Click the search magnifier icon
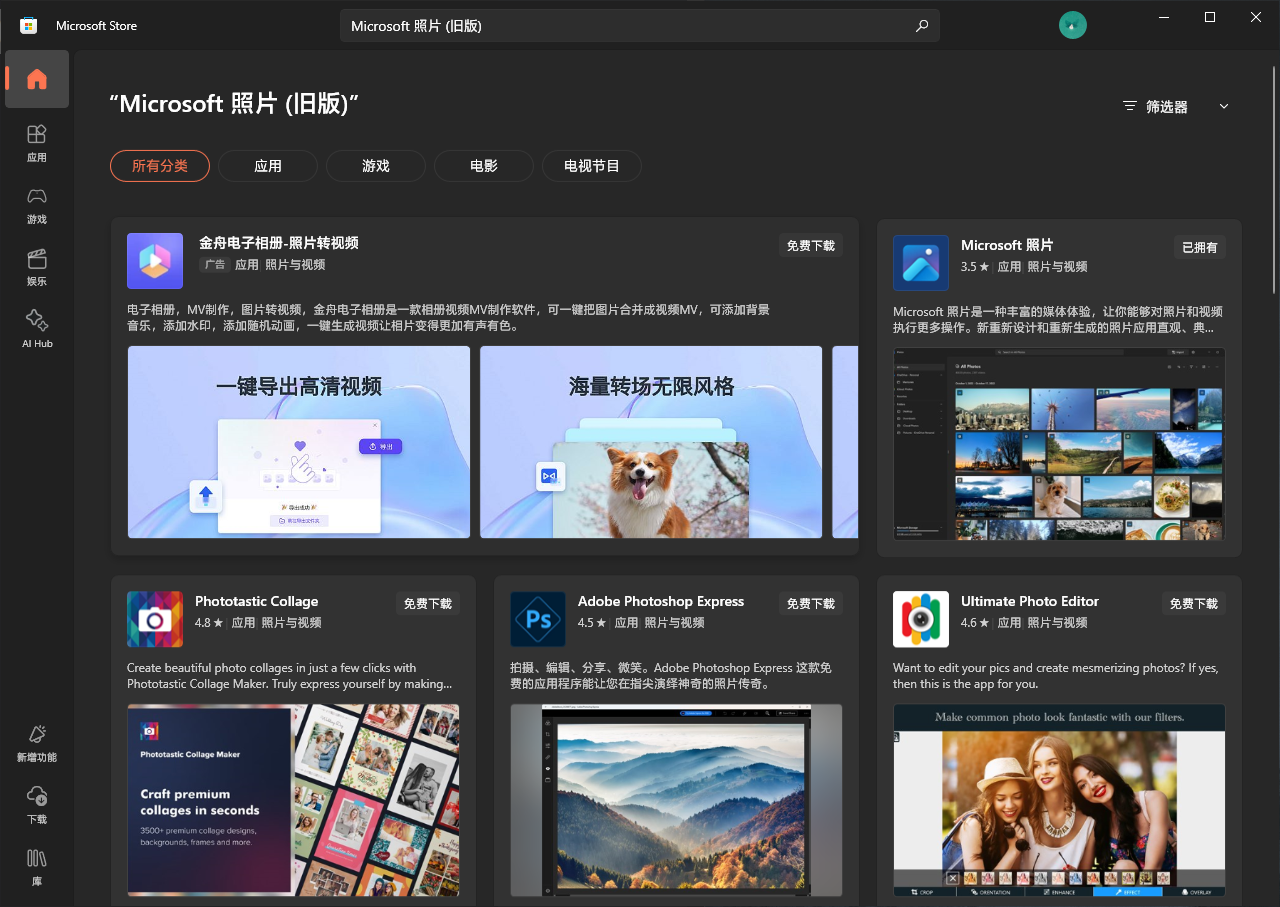This screenshot has width=1280, height=907. (x=921, y=25)
